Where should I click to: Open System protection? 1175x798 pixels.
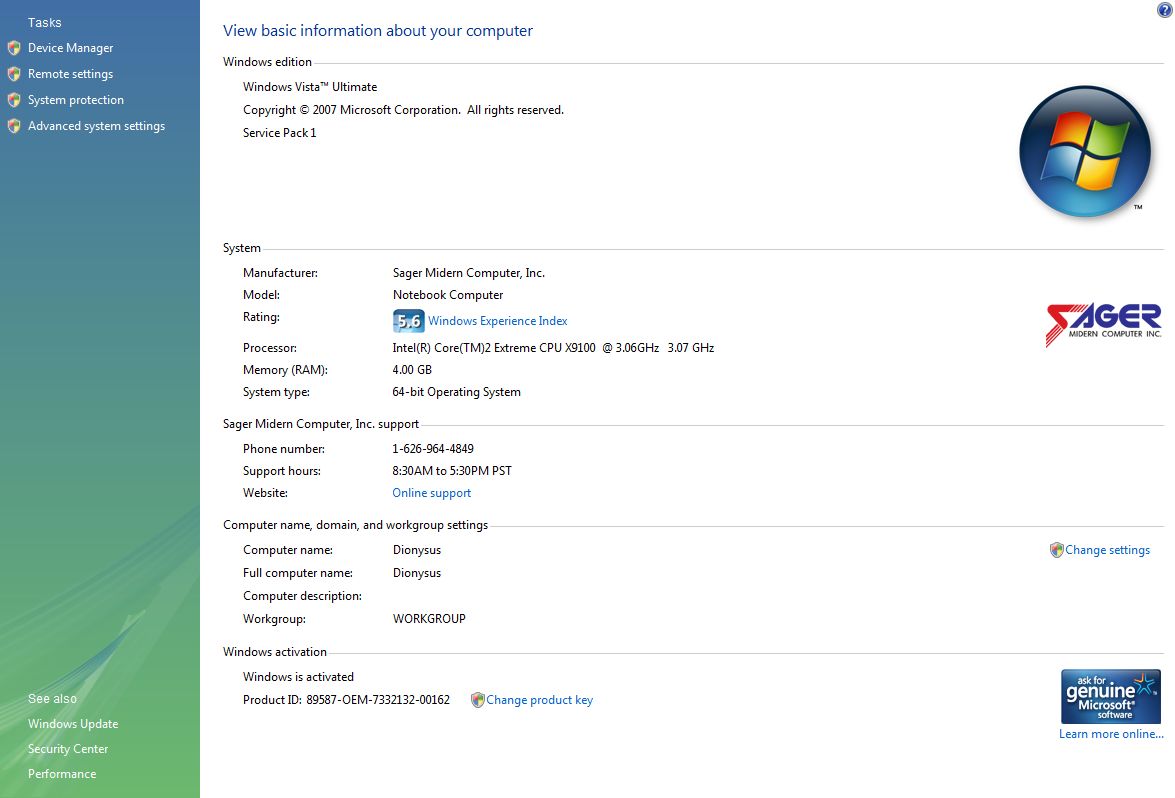[76, 100]
